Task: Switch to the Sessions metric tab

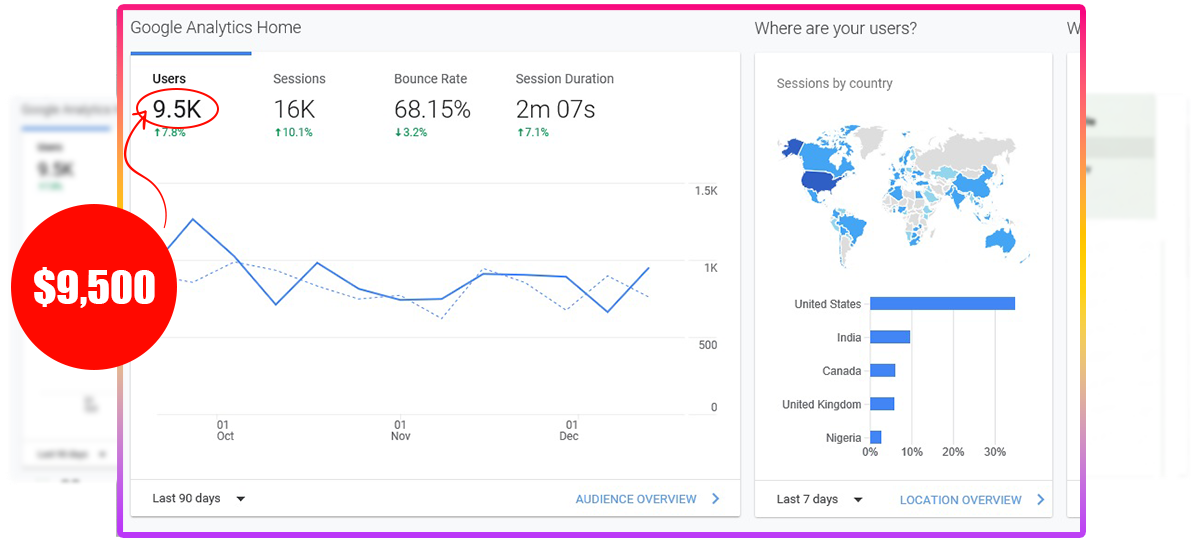Action: (299, 79)
